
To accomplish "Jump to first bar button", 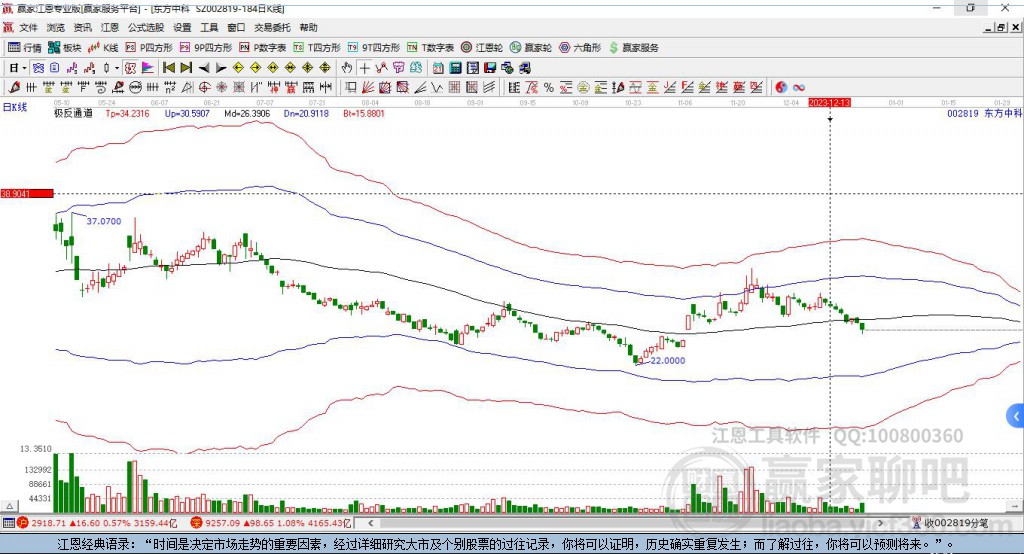I will point(168,68).
